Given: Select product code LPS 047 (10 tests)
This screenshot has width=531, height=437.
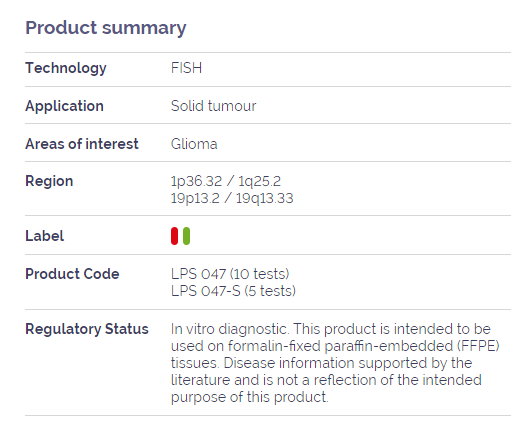Looking at the screenshot, I should [230, 274].
